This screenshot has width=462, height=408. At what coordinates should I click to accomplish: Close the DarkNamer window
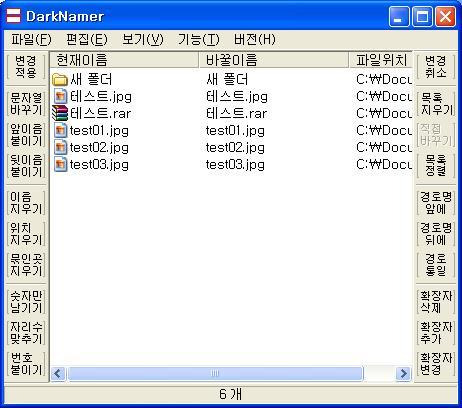(x=445, y=16)
